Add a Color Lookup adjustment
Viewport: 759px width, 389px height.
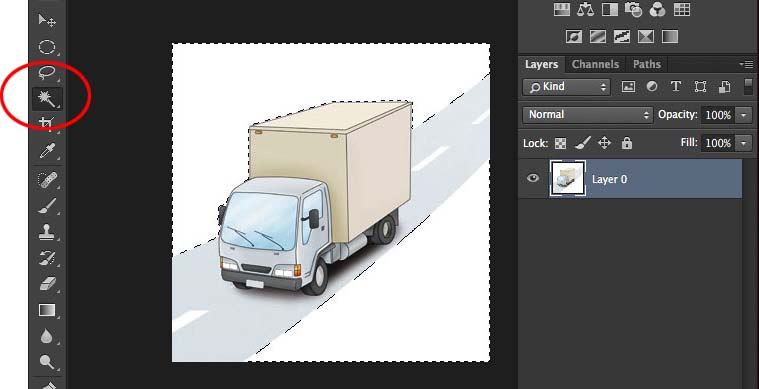pyautogui.click(x=682, y=9)
